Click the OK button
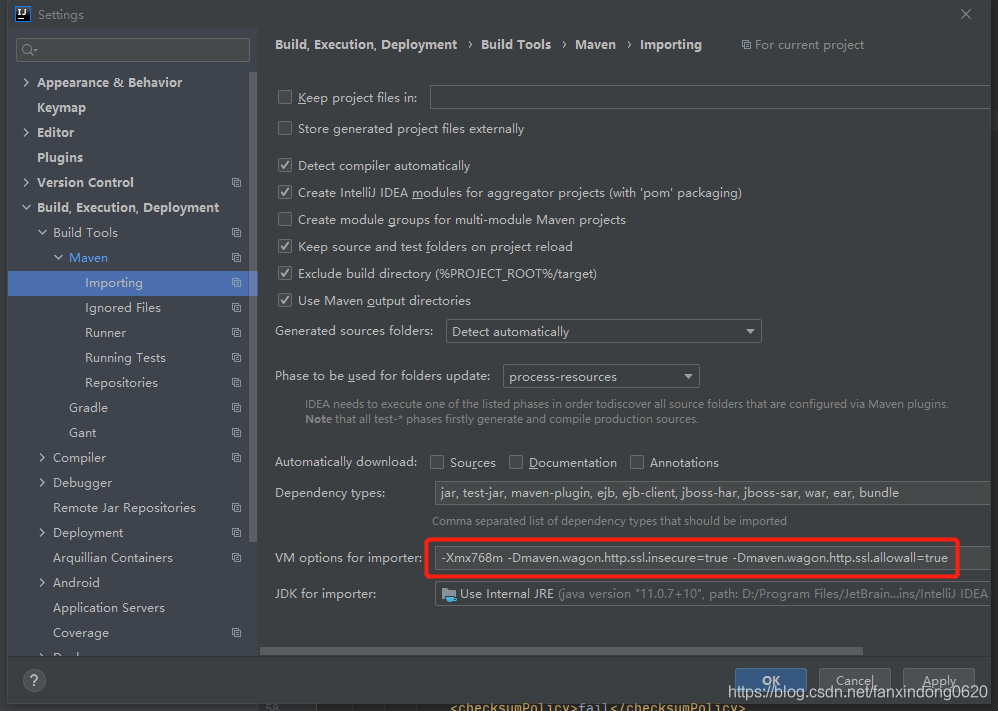 point(771,680)
